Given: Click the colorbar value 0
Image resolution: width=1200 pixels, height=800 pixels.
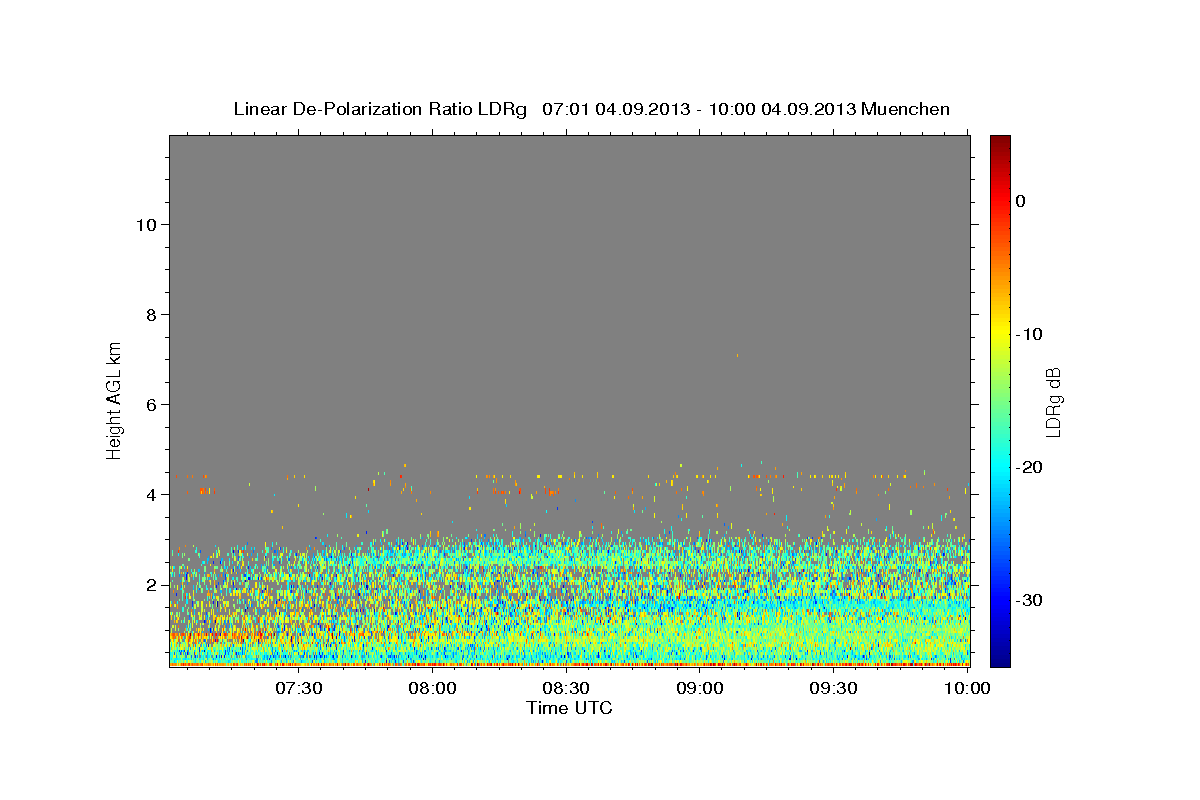Looking at the screenshot, I should click(x=1020, y=201).
